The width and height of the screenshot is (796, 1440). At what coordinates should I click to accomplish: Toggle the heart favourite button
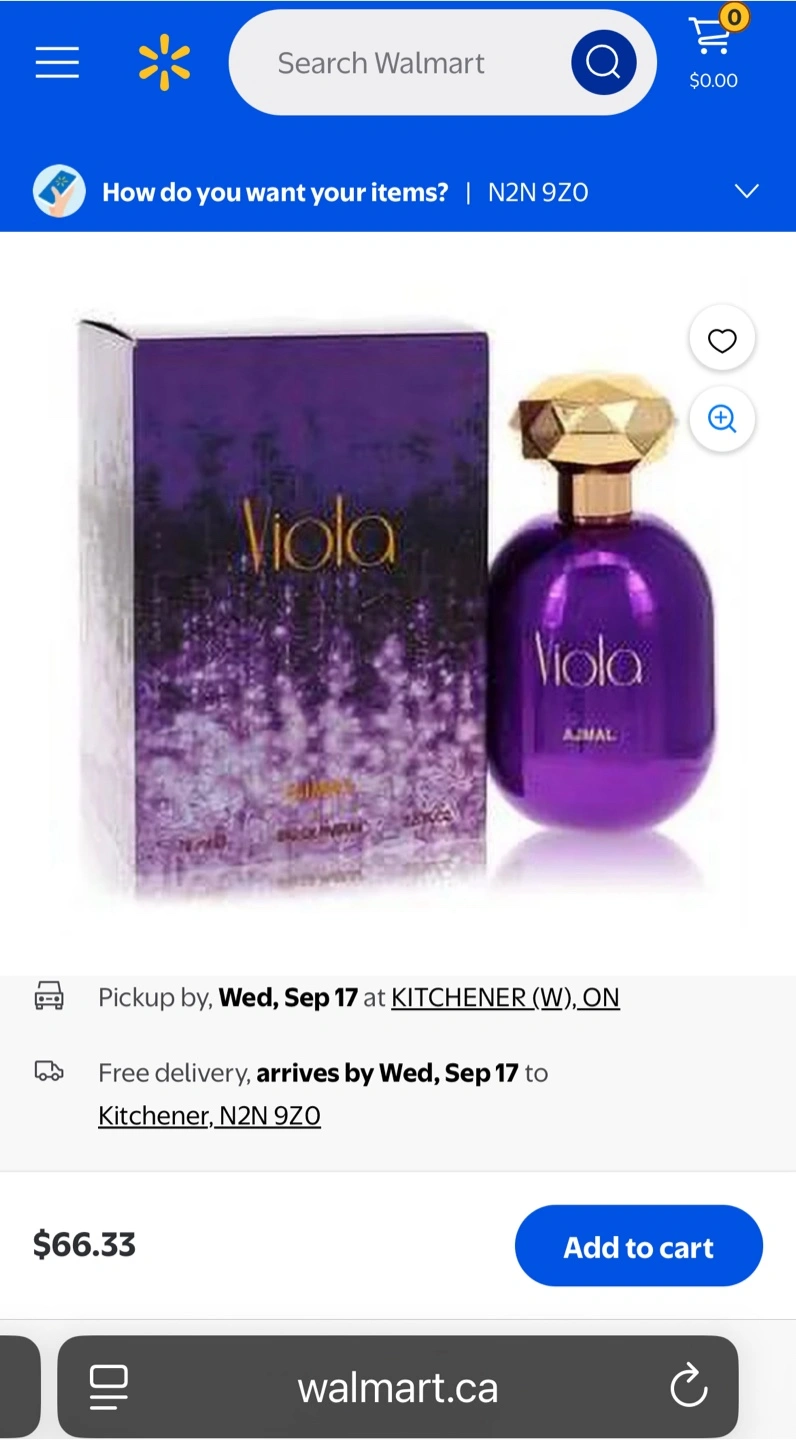point(722,340)
